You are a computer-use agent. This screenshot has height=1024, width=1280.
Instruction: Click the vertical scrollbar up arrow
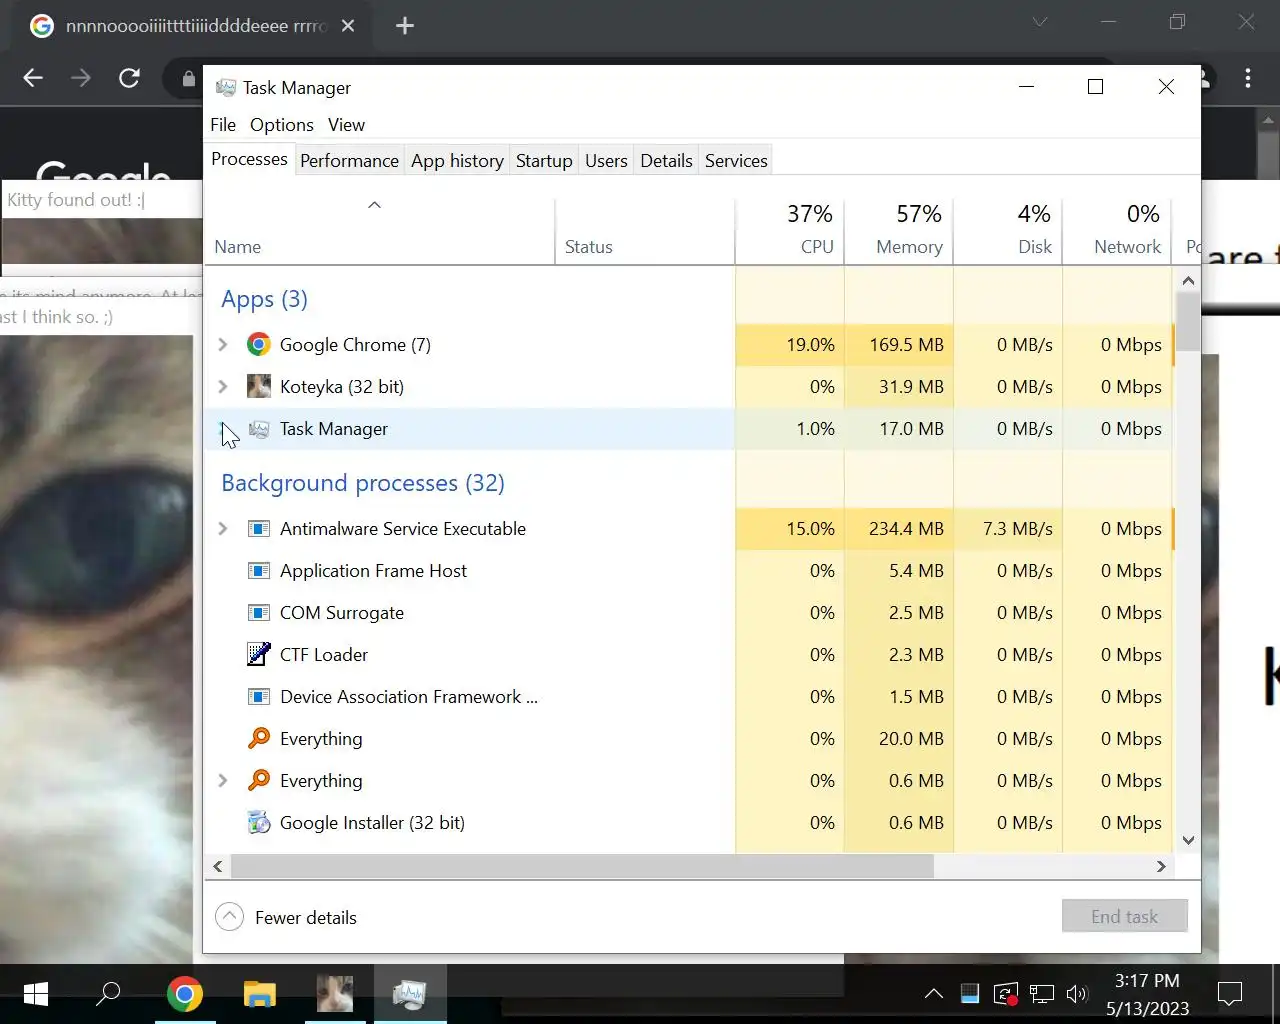(1188, 281)
